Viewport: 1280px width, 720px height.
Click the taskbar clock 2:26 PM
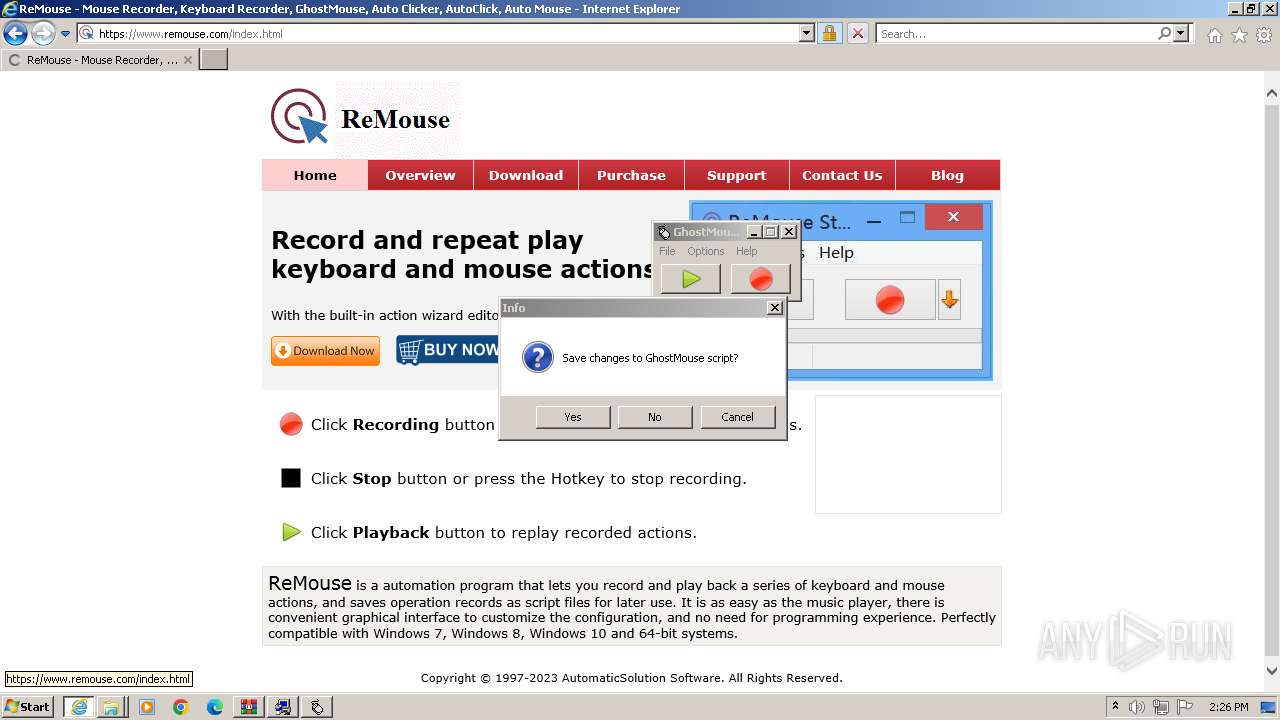1229,707
